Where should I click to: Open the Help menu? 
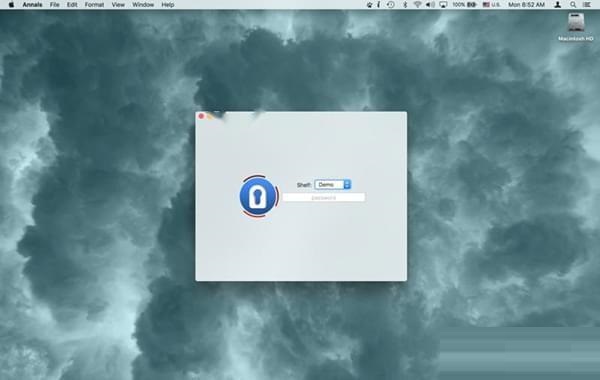[168, 5]
